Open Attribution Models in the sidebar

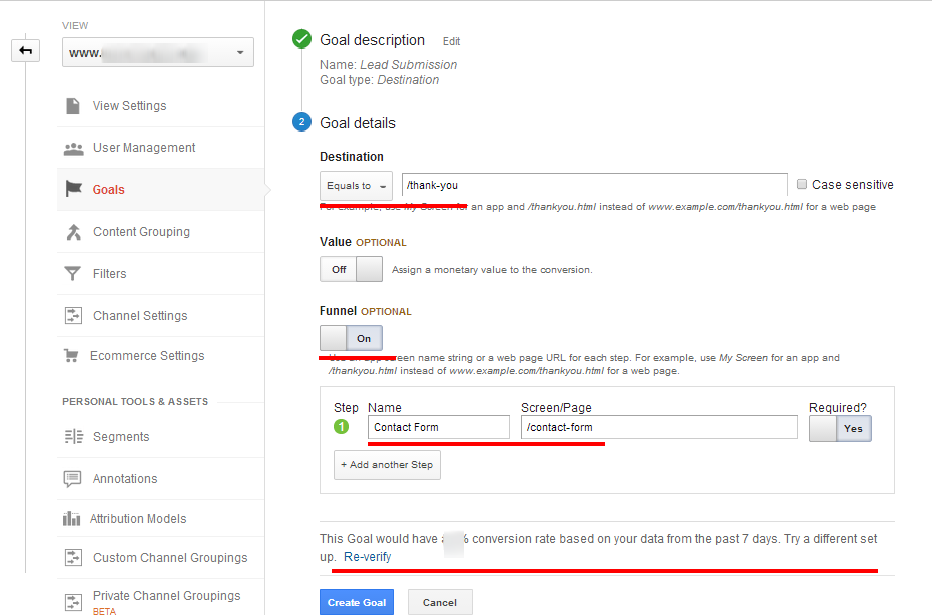pyautogui.click(x=138, y=519)
